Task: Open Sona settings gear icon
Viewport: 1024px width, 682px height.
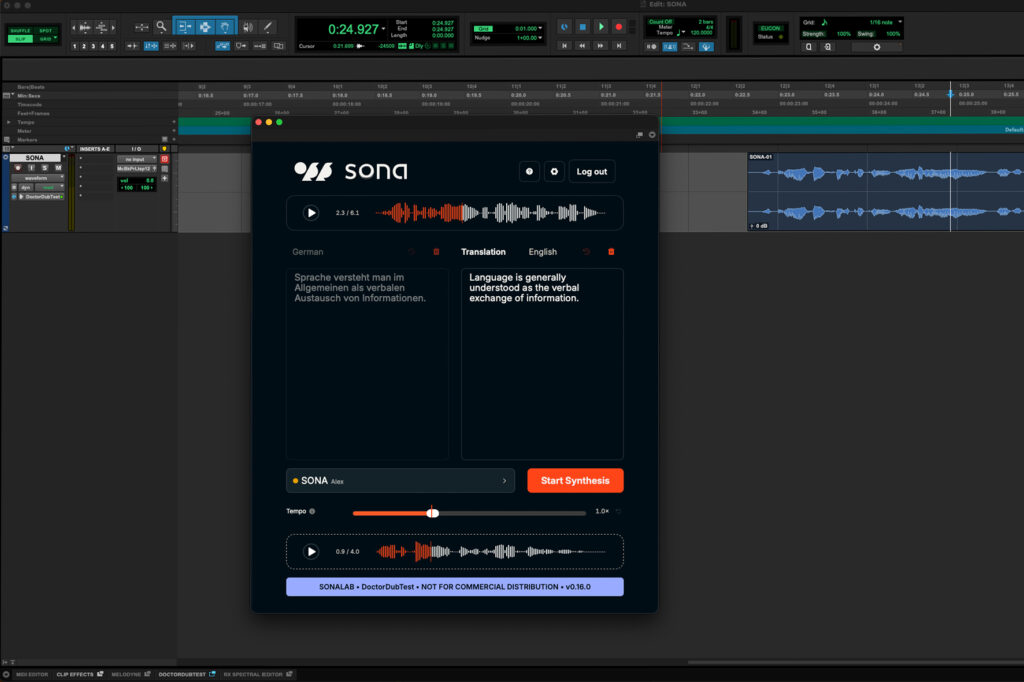Action: [x=554, y=171]
